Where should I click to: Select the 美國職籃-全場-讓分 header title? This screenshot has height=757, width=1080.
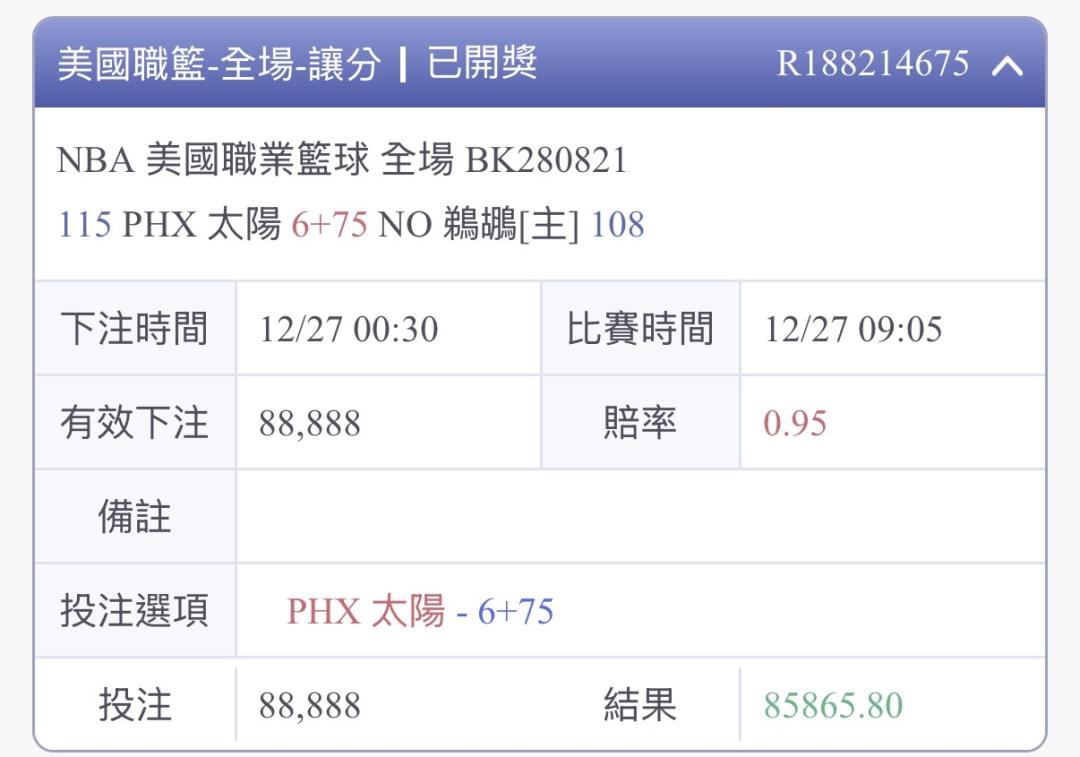click(219, 65)
